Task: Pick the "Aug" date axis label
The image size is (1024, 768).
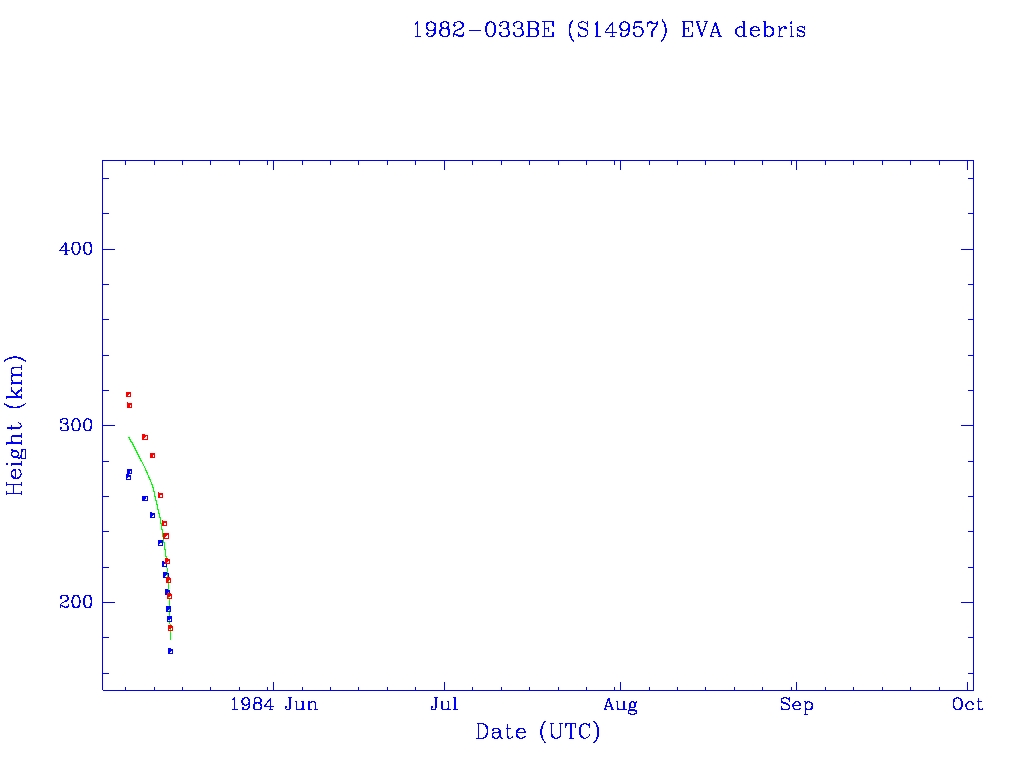Action: click(620, 704)
